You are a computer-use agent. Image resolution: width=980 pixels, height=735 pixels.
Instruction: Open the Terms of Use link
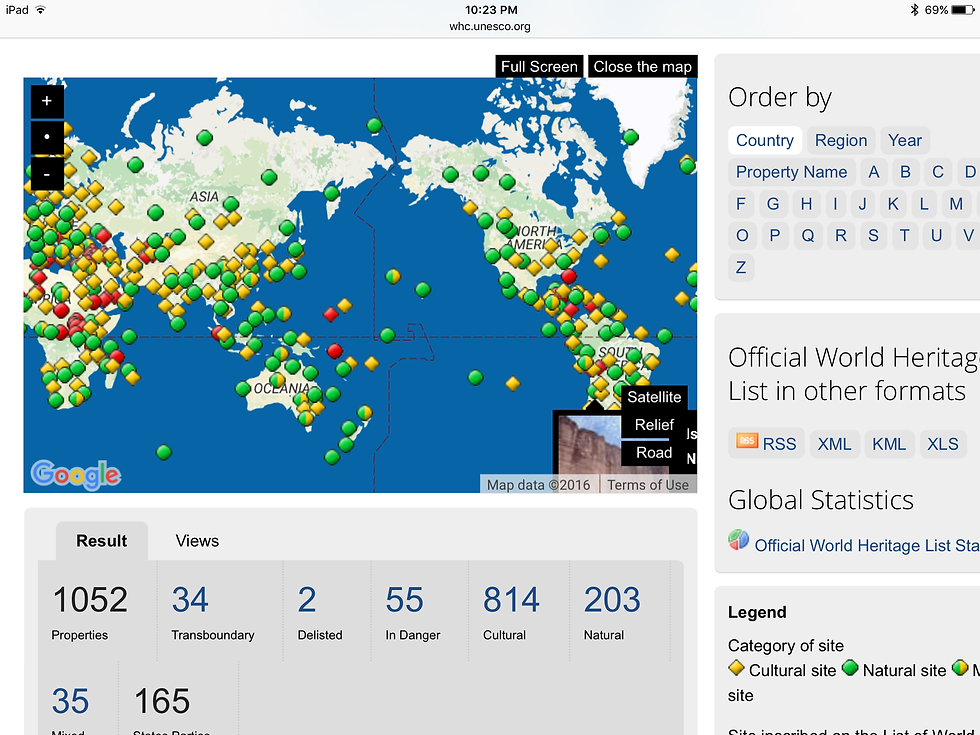pyautogui.click(x=648, y=485)
